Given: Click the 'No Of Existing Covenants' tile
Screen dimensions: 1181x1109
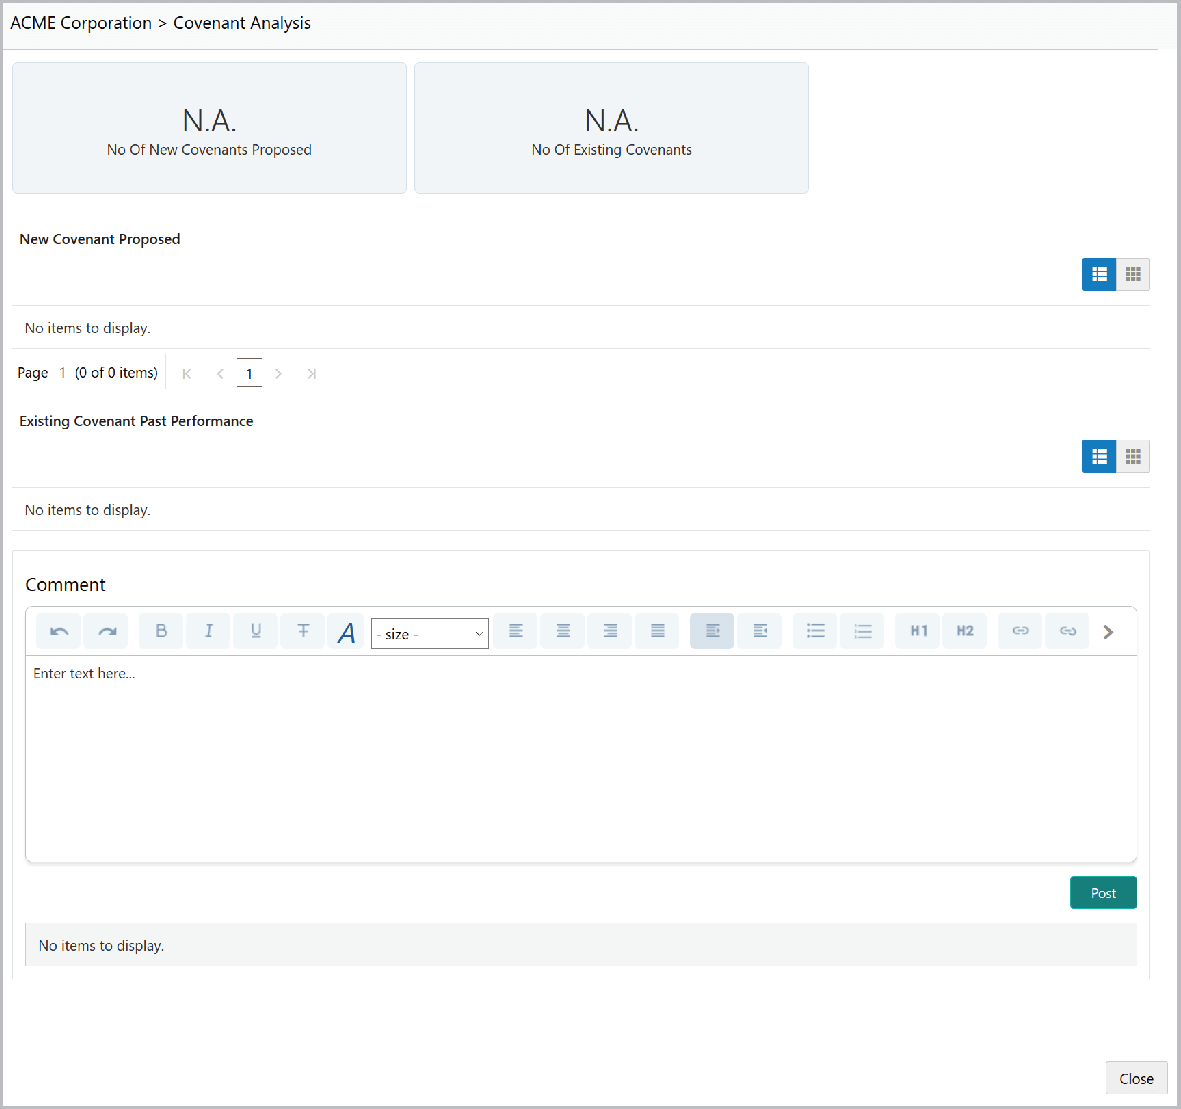Looking at the screenshot, I should tap(612, 128).
